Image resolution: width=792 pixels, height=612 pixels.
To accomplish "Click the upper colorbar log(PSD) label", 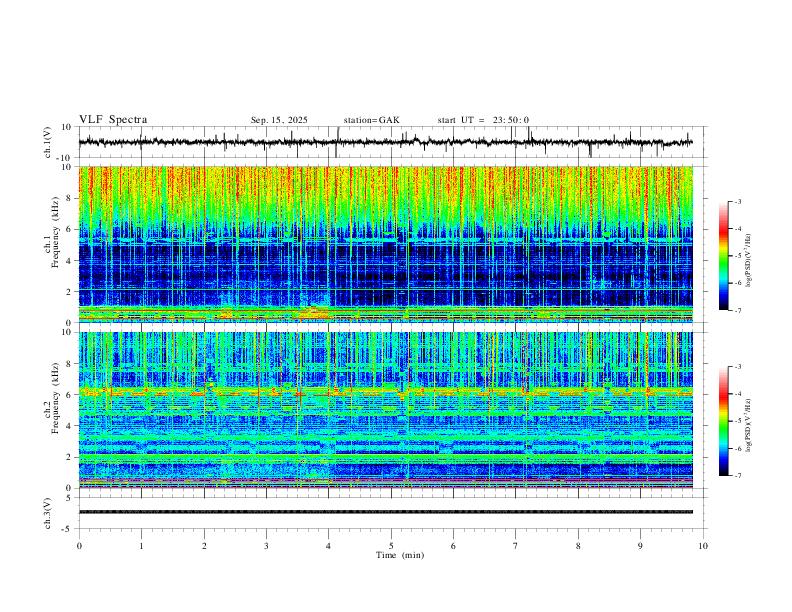I will point(749,261).
